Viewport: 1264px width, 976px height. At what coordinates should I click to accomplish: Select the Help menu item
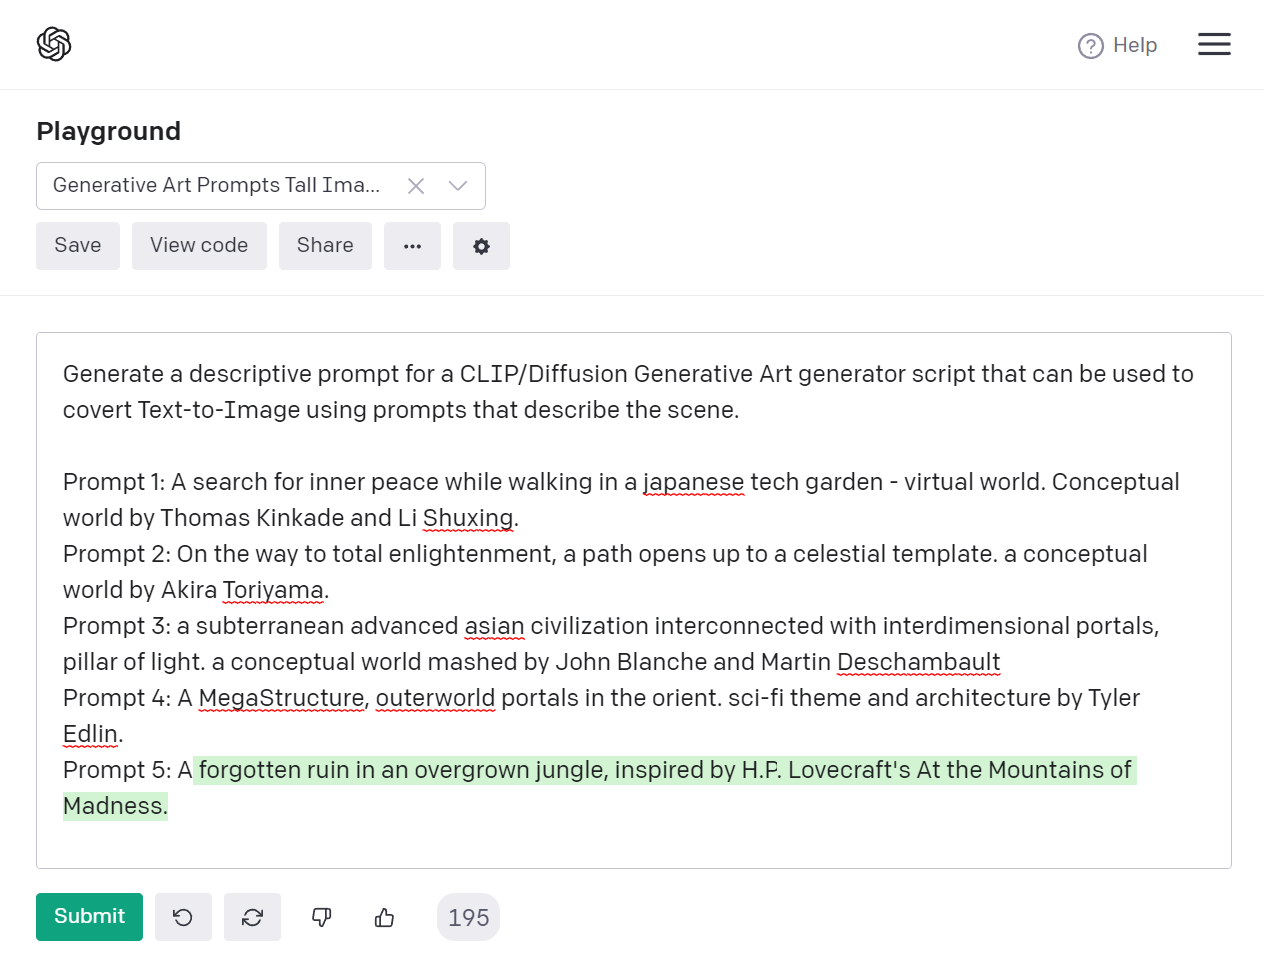(1133, 45)
